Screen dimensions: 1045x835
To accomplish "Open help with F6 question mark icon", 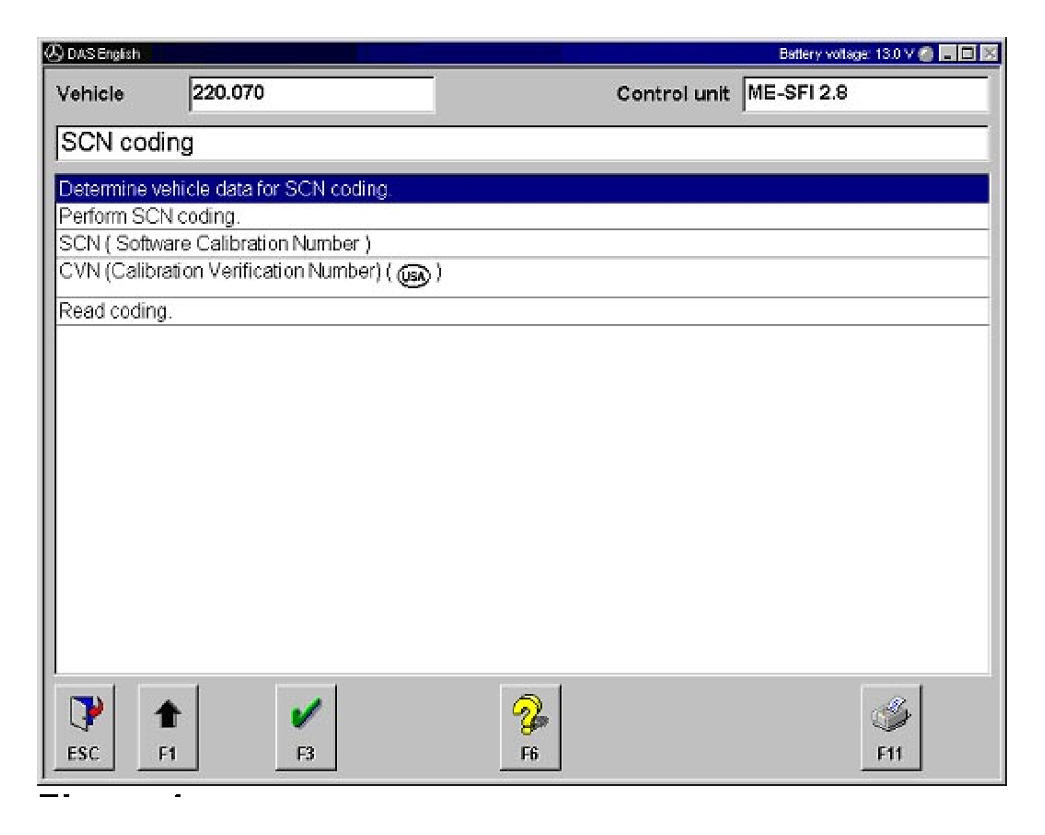I will coord(531,724).
